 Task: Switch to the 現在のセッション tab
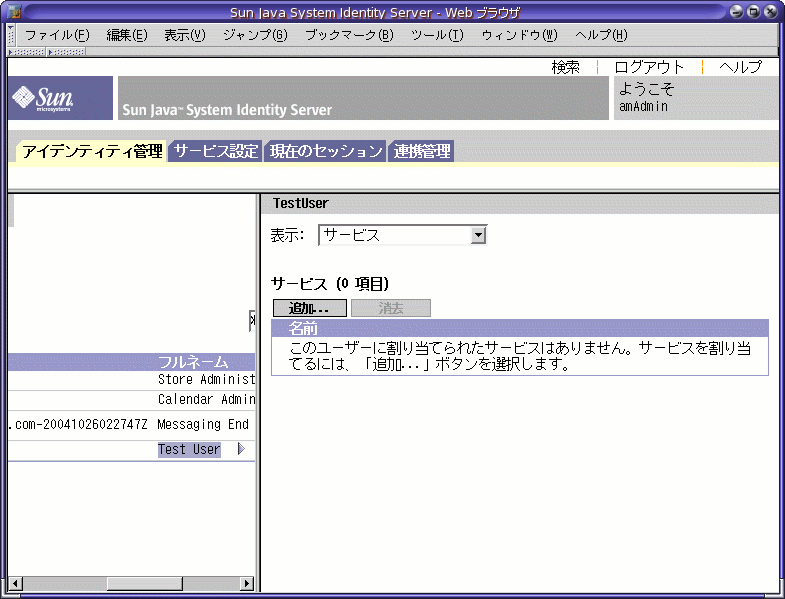pyautogui.click(x=325, y=151)
